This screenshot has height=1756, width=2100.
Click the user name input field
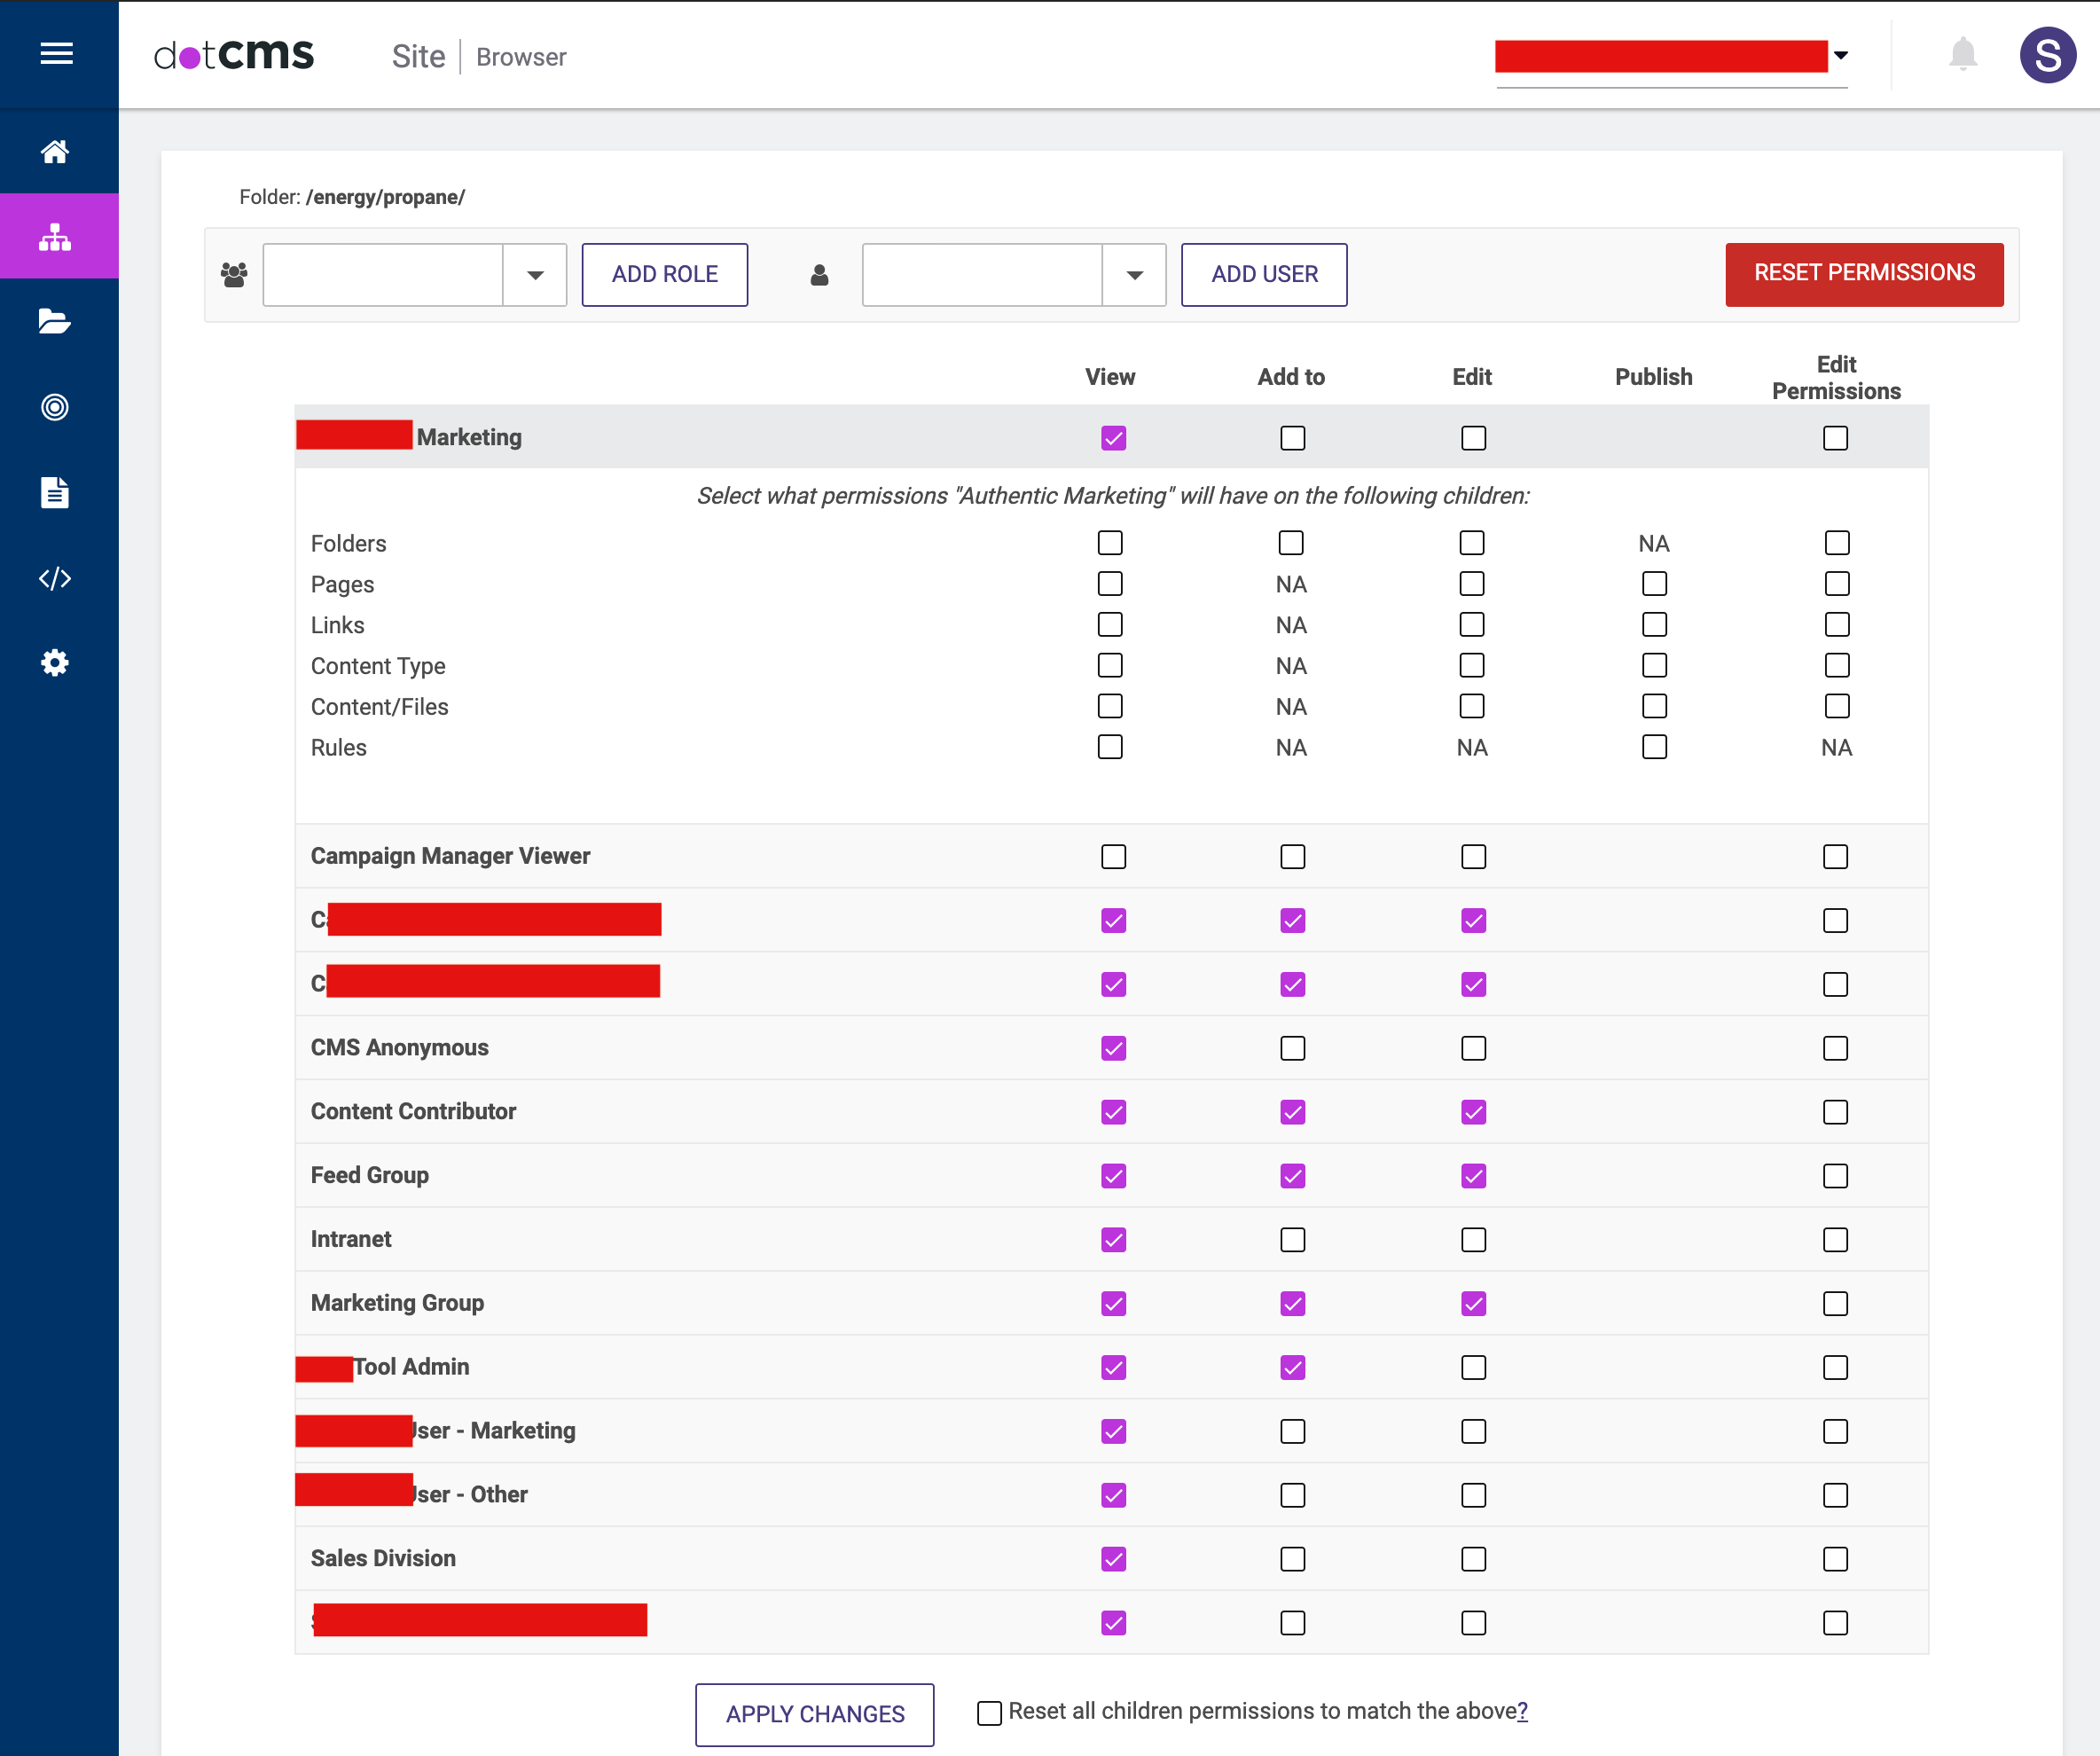(982, 275)
